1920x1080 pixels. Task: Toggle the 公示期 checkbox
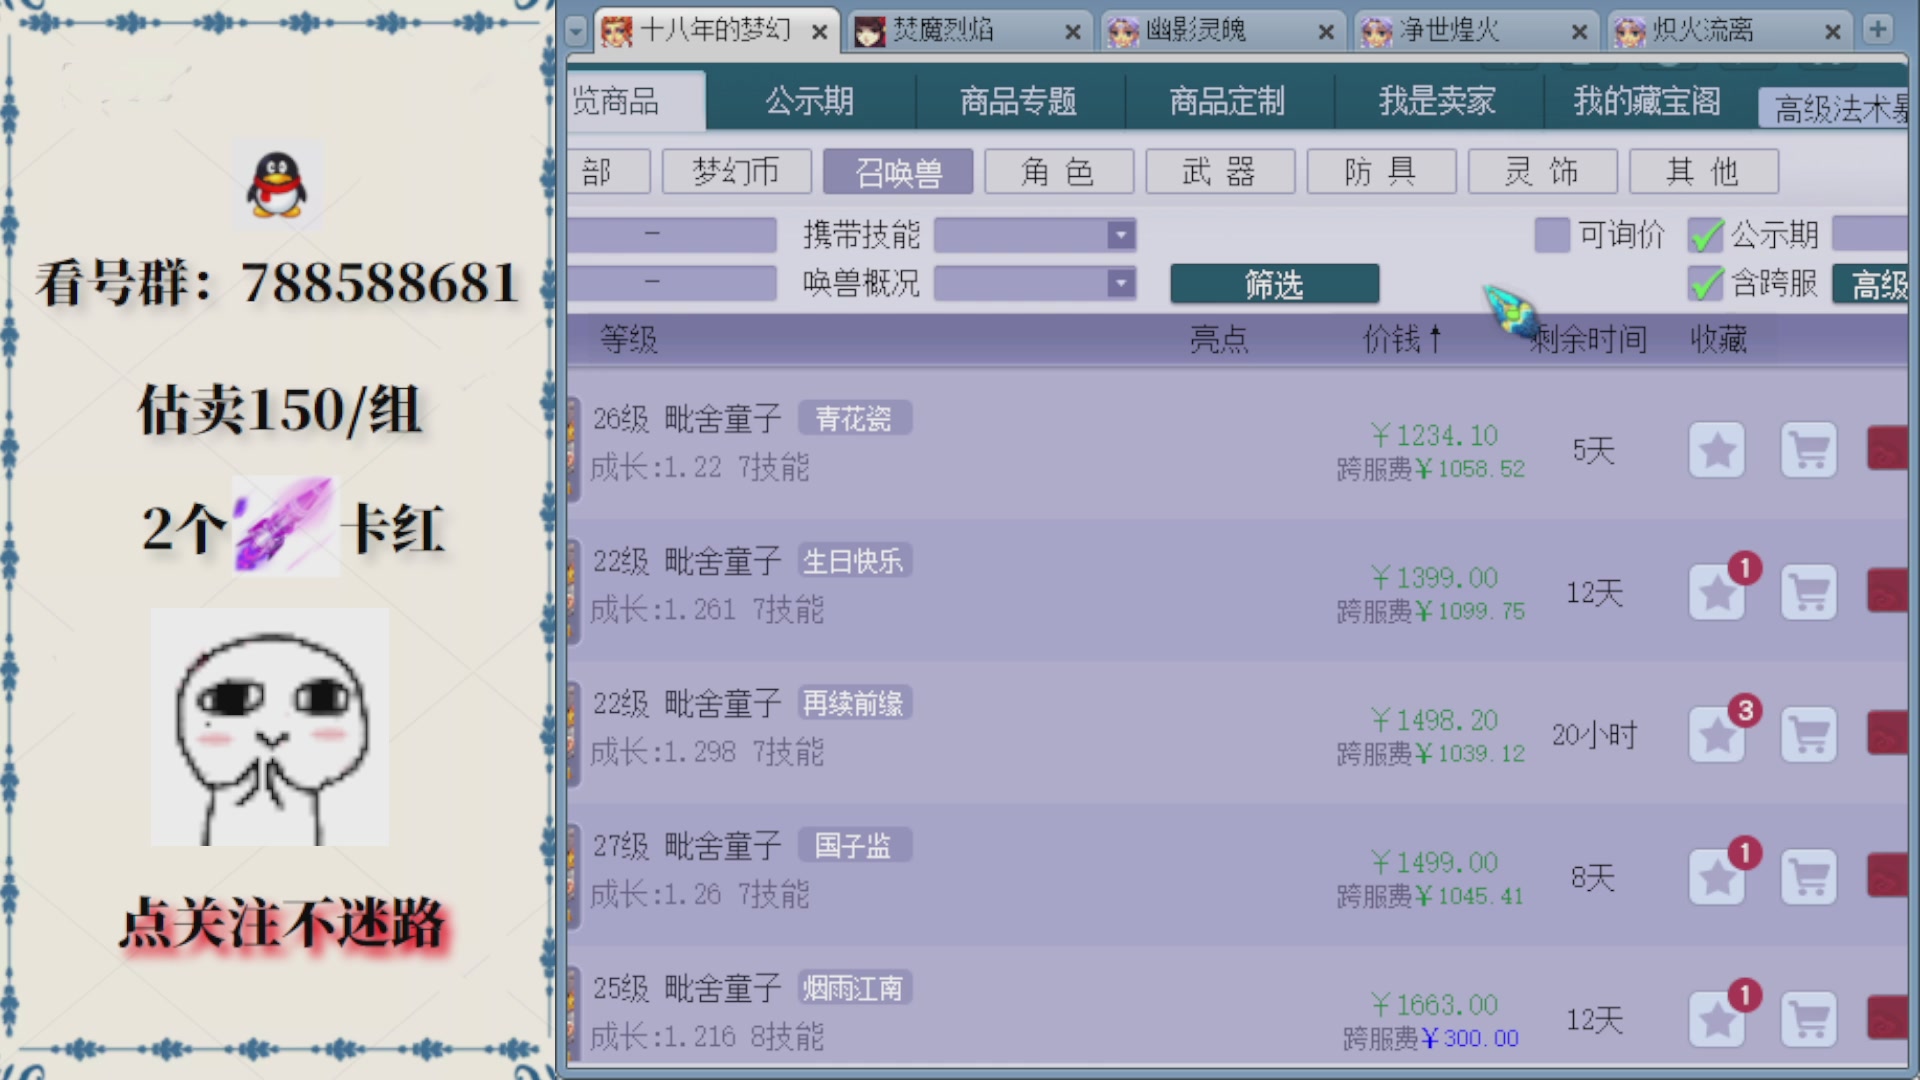tap(1705, 235)
